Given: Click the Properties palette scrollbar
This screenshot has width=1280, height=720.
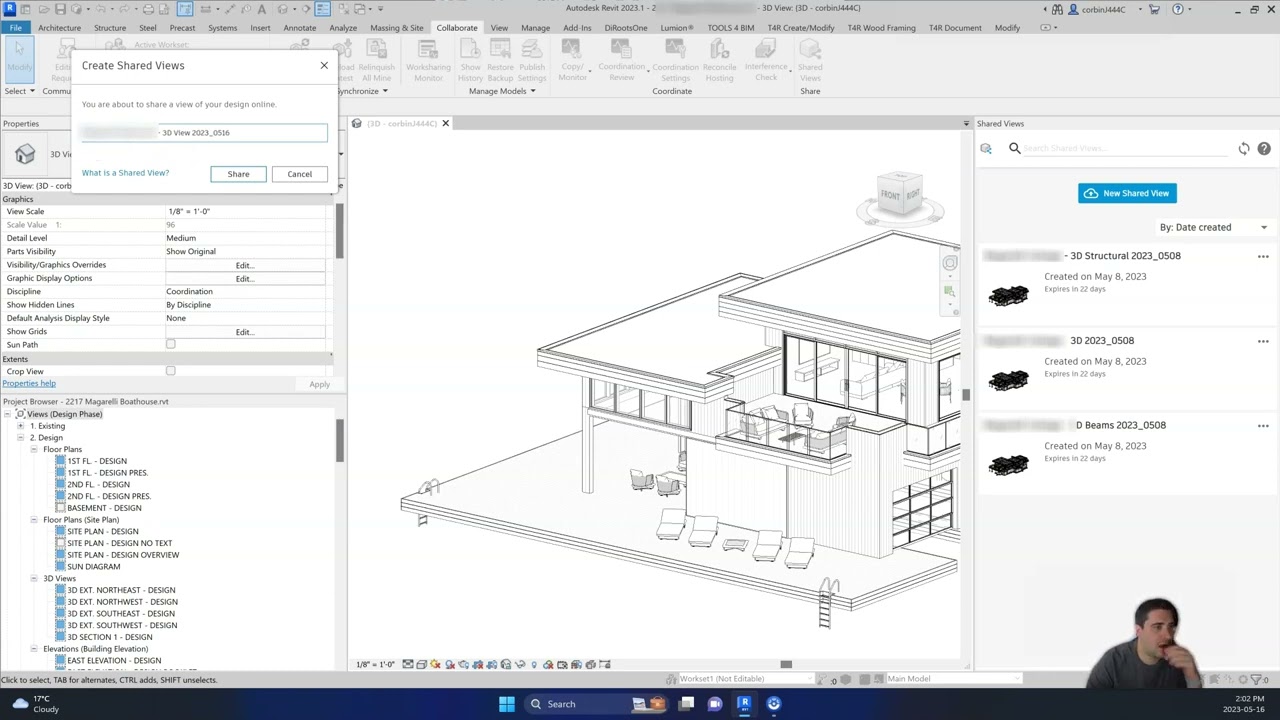Looking at the screenshot, I should (340, 230).
